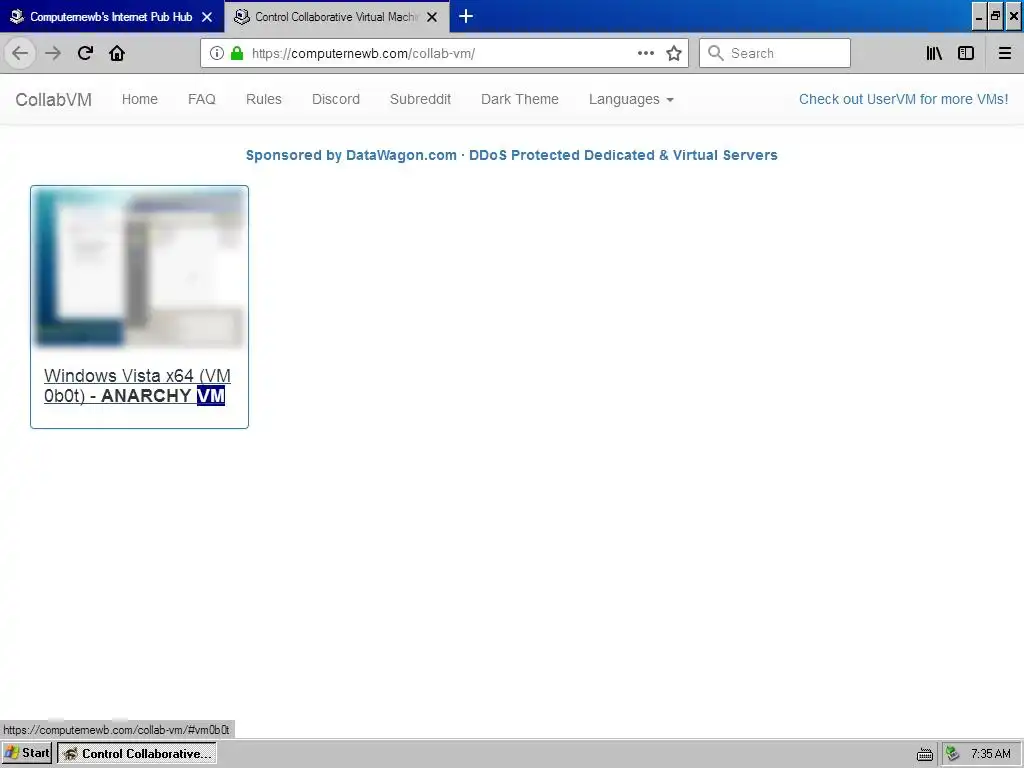Viewport: 1024px width, 768px height.
Task: Click the 7:35 AM clock
Action: [991, 754]
